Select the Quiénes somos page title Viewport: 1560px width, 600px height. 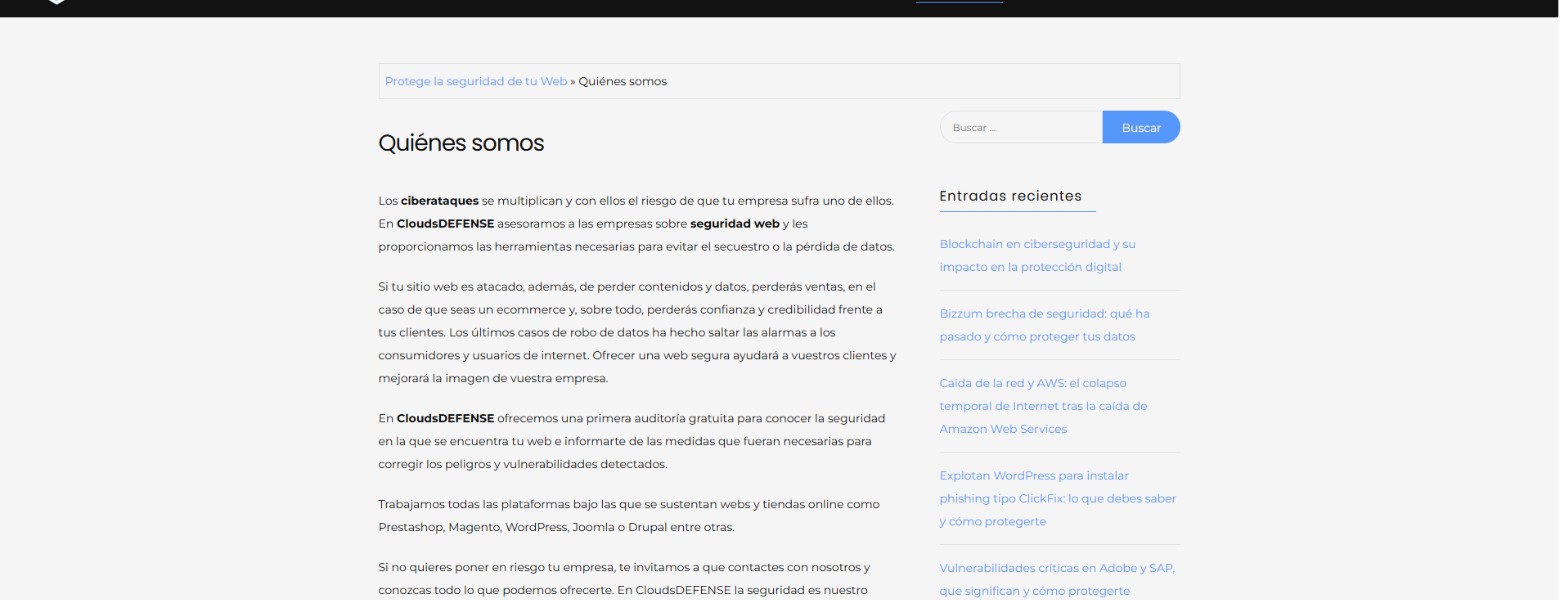pyautogui.click(x=460, y=143)
